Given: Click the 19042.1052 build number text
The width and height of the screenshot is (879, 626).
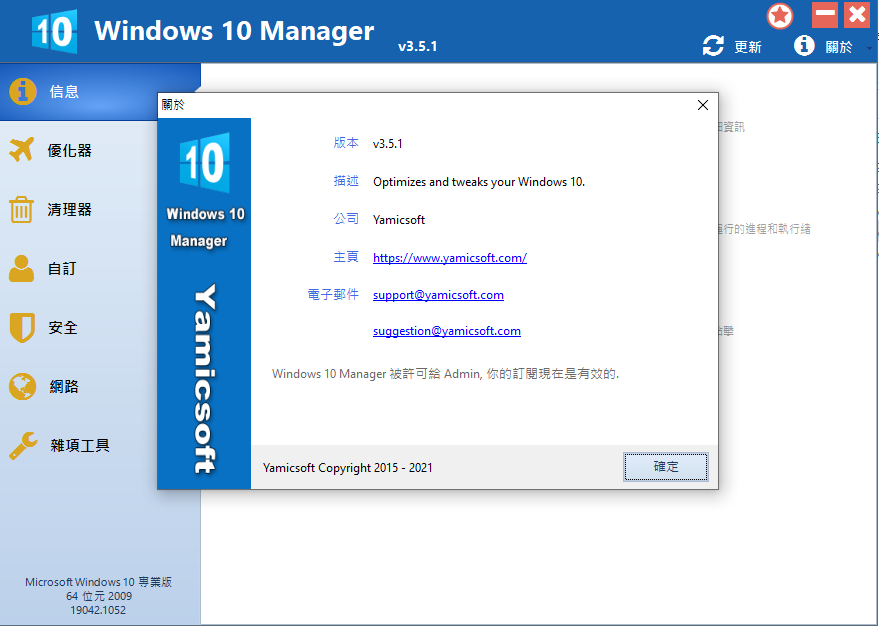Looking at the screenshot, I should coord(98,610).
